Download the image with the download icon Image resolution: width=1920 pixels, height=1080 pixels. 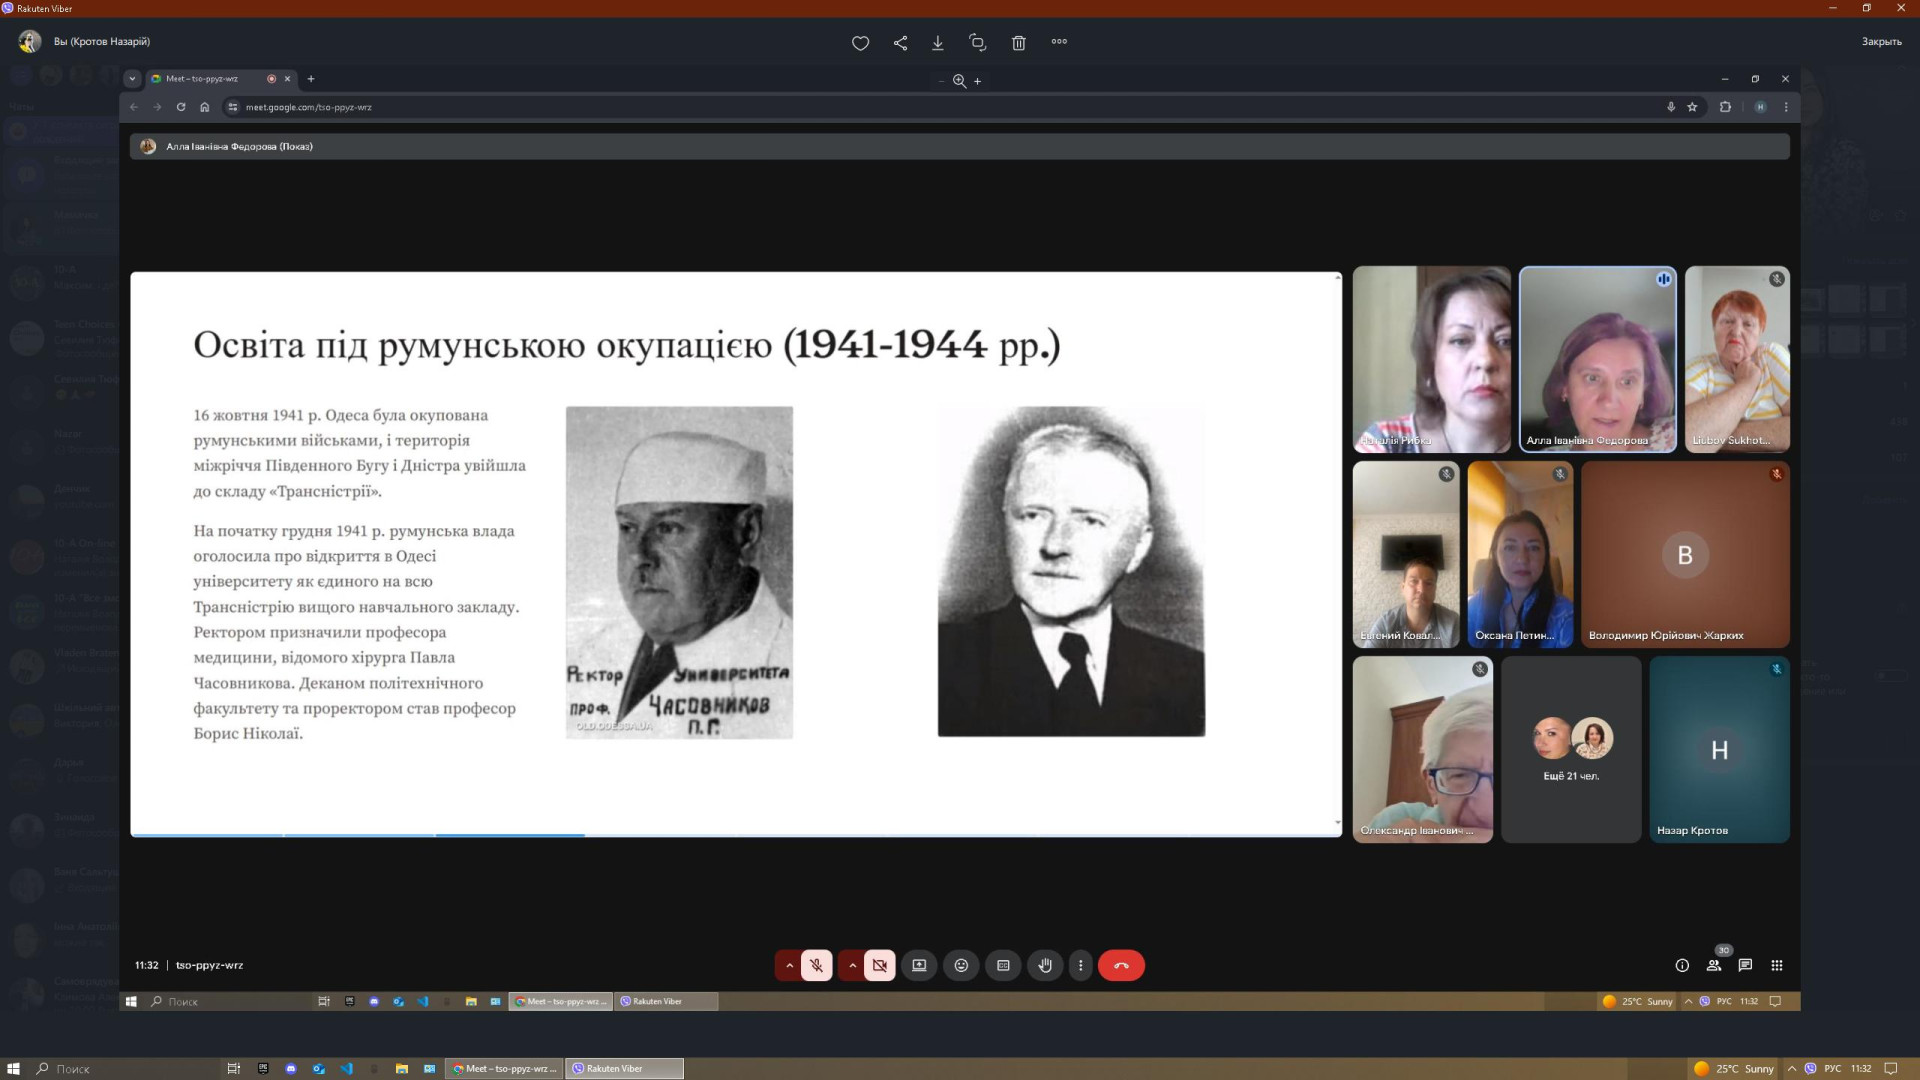tap(938, 43)
